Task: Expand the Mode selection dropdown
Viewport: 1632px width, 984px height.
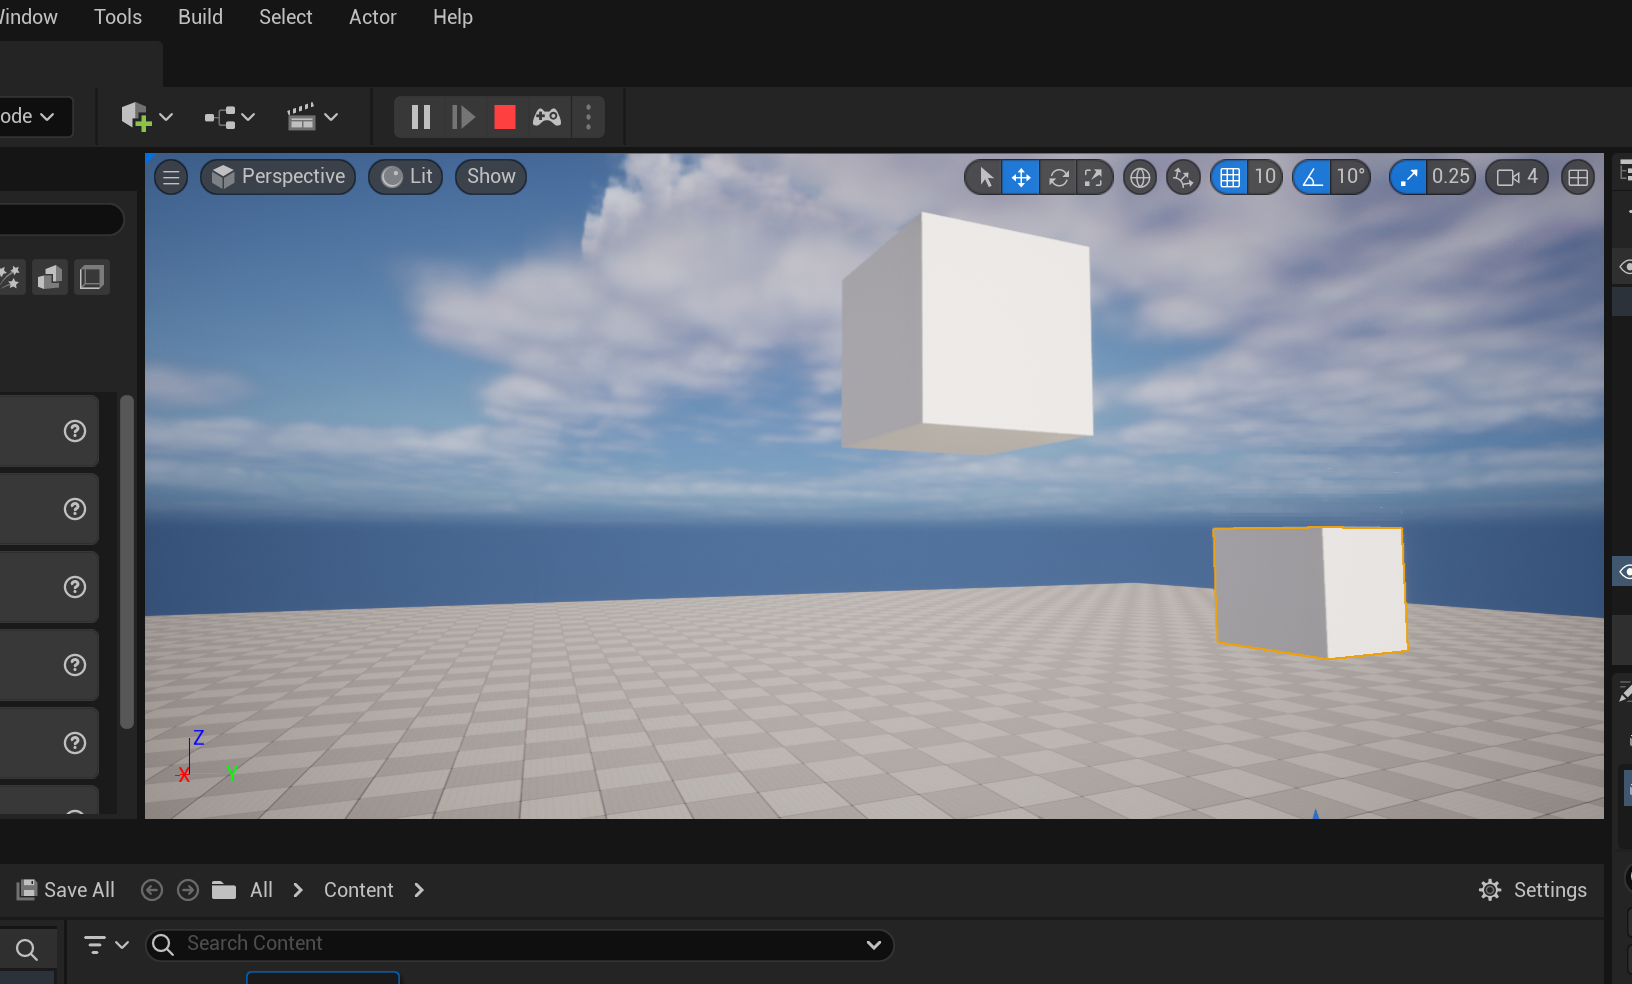Action: [x=35, y=117]
